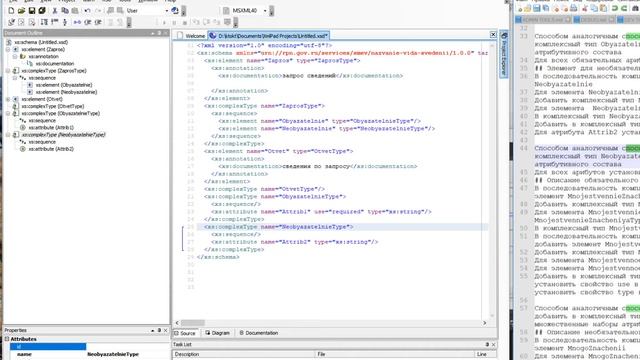Open the User dropdown in toolbar
Image resolution: width=640 pixels, height=360 pixels.
[x=166, y=11]
